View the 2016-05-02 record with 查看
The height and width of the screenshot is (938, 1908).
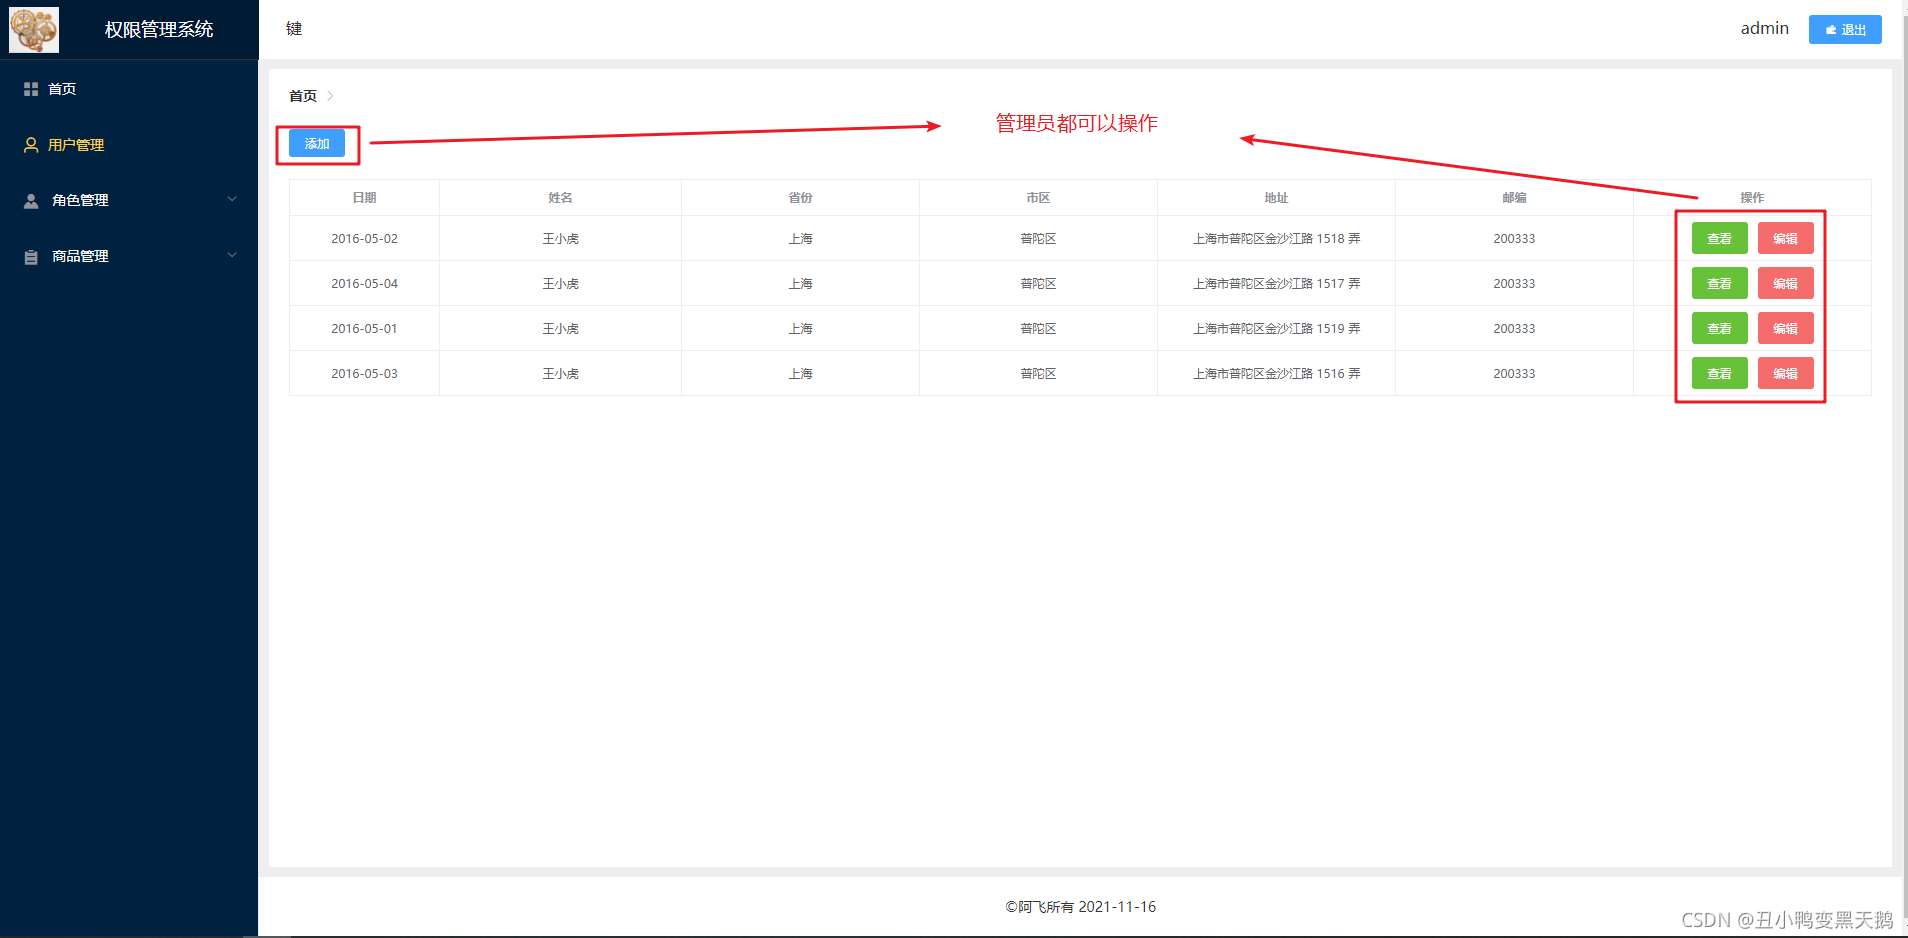pos(1719,238)
